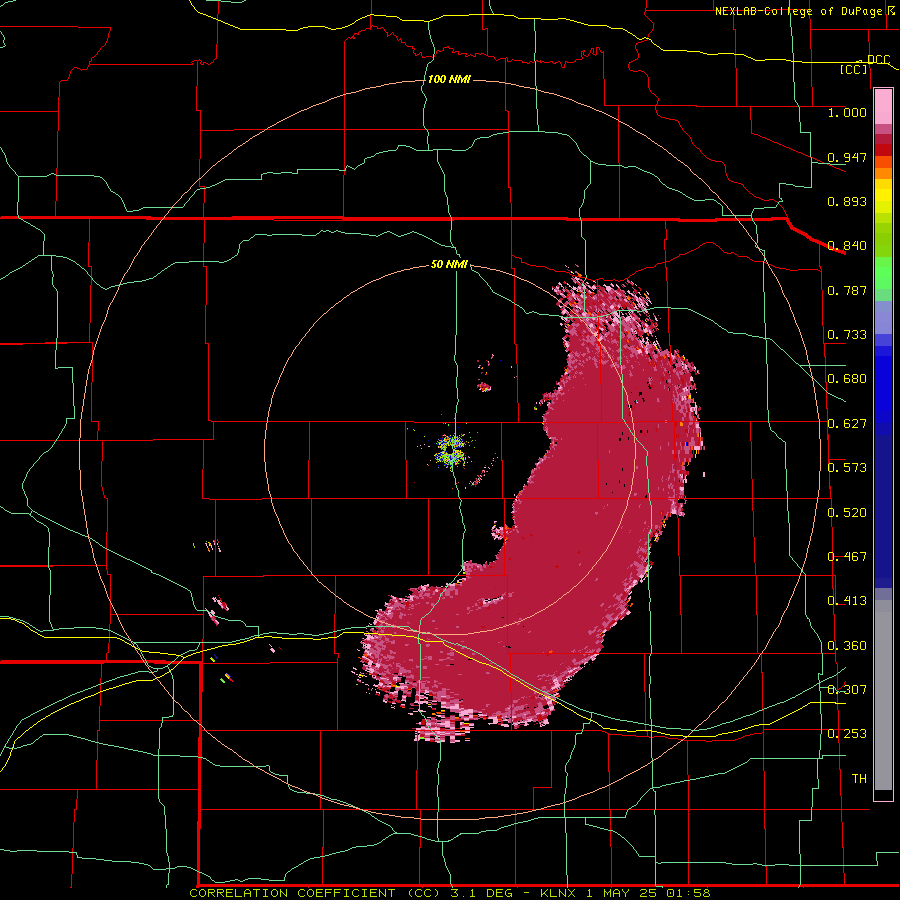Click the DCC label above the legend
This screenshot has width=900, height=900.
pyautogui.click(x=878, y=59)
